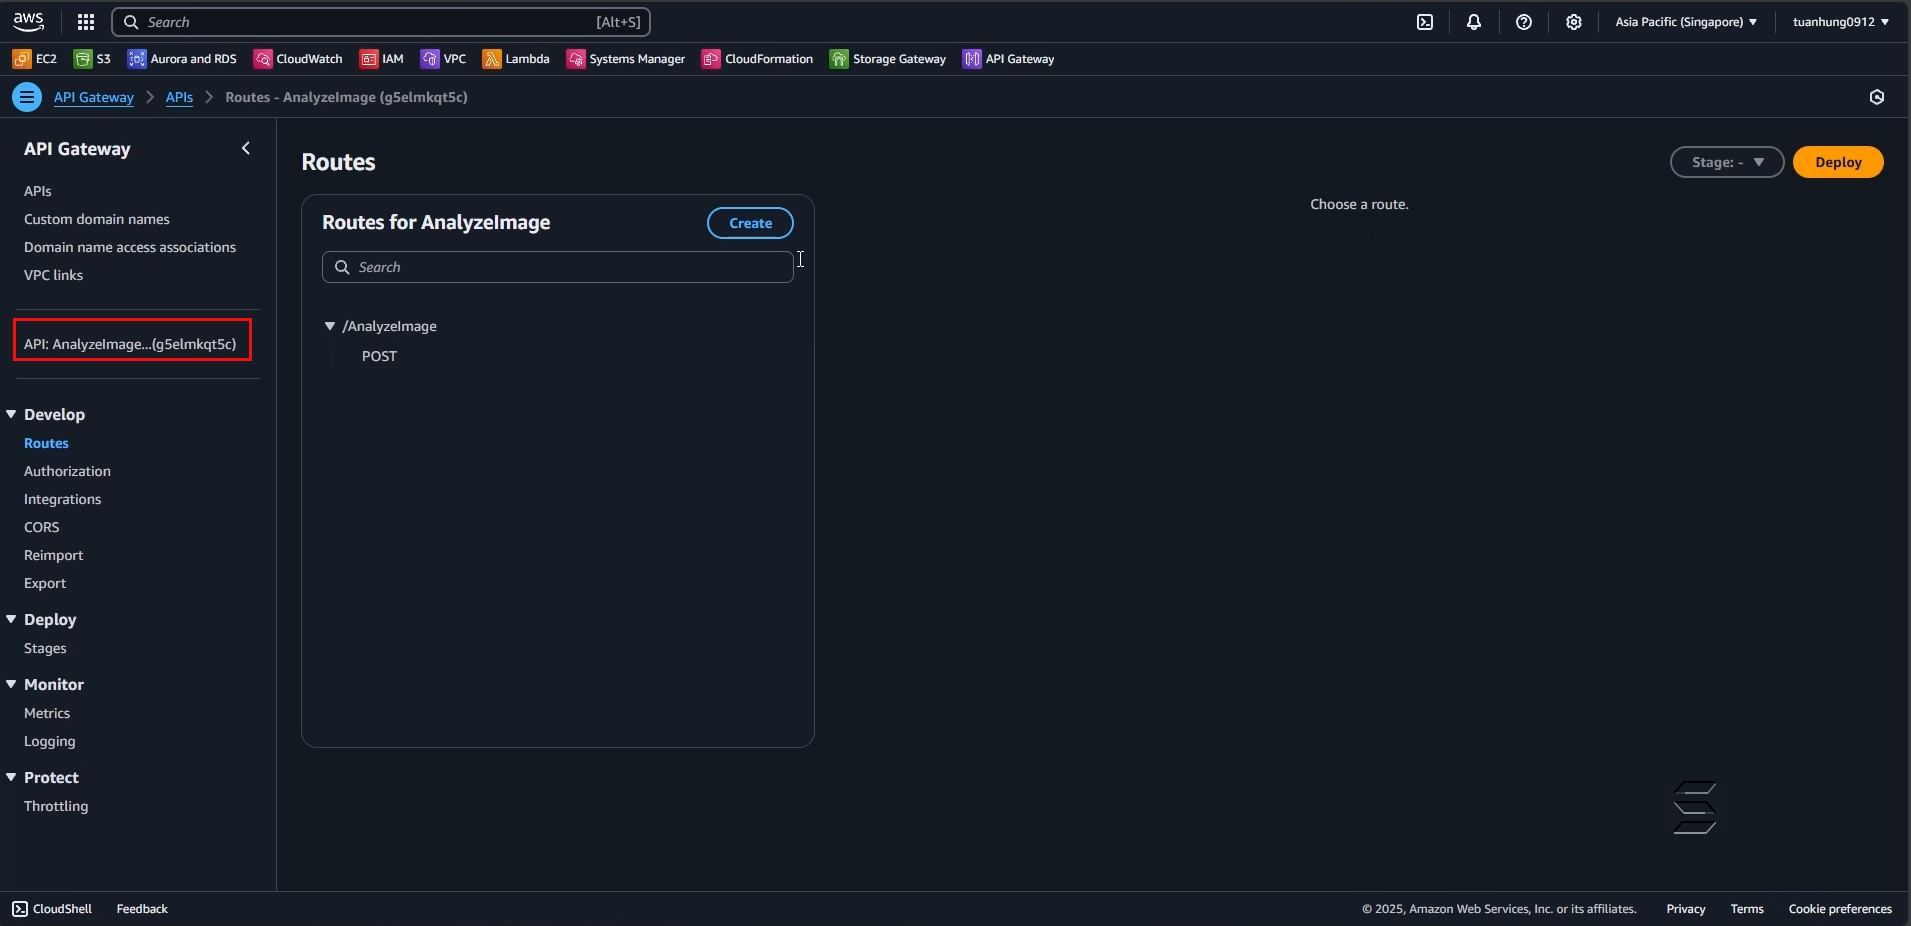
Task: Open the notifications bell icon
Action: coord(1474,22)
